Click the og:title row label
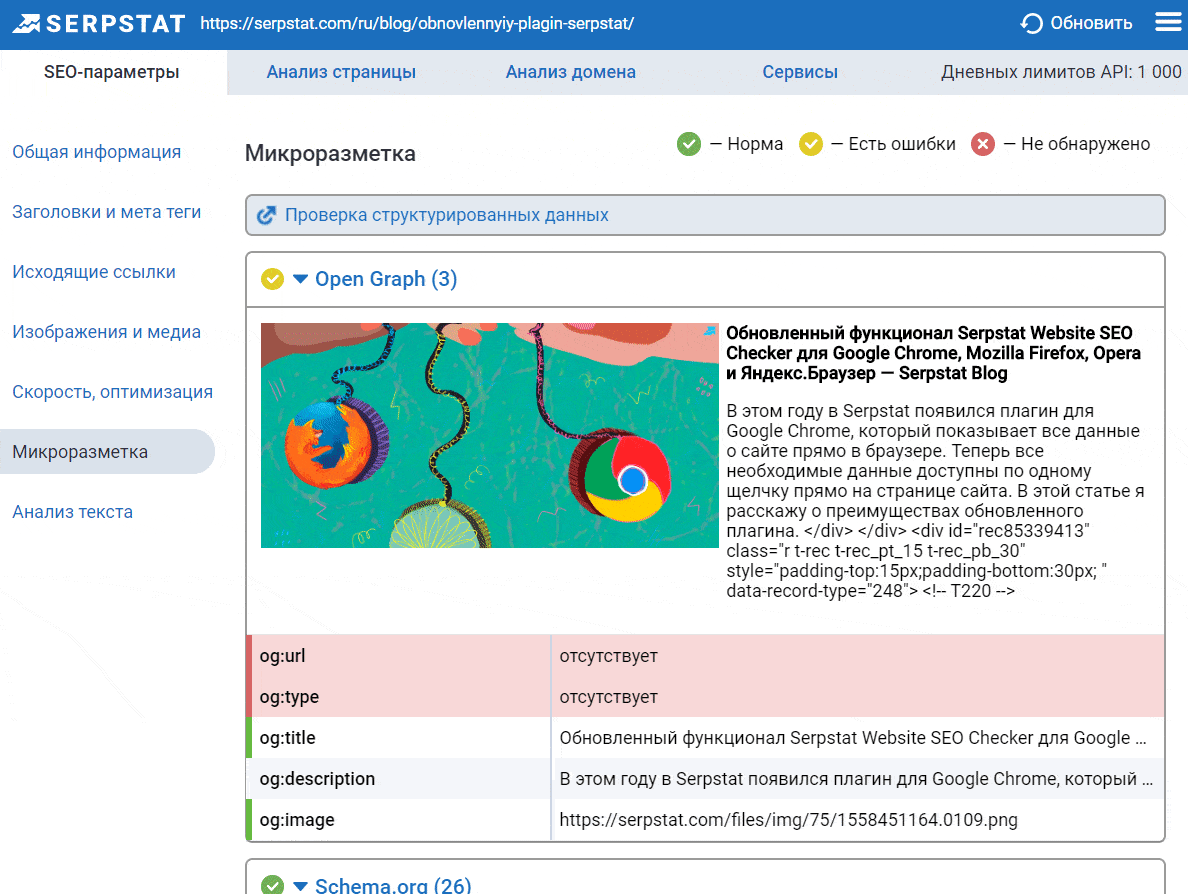This screenshot has height=894, width=1188. pyautogui.click(x=287, y=738)
